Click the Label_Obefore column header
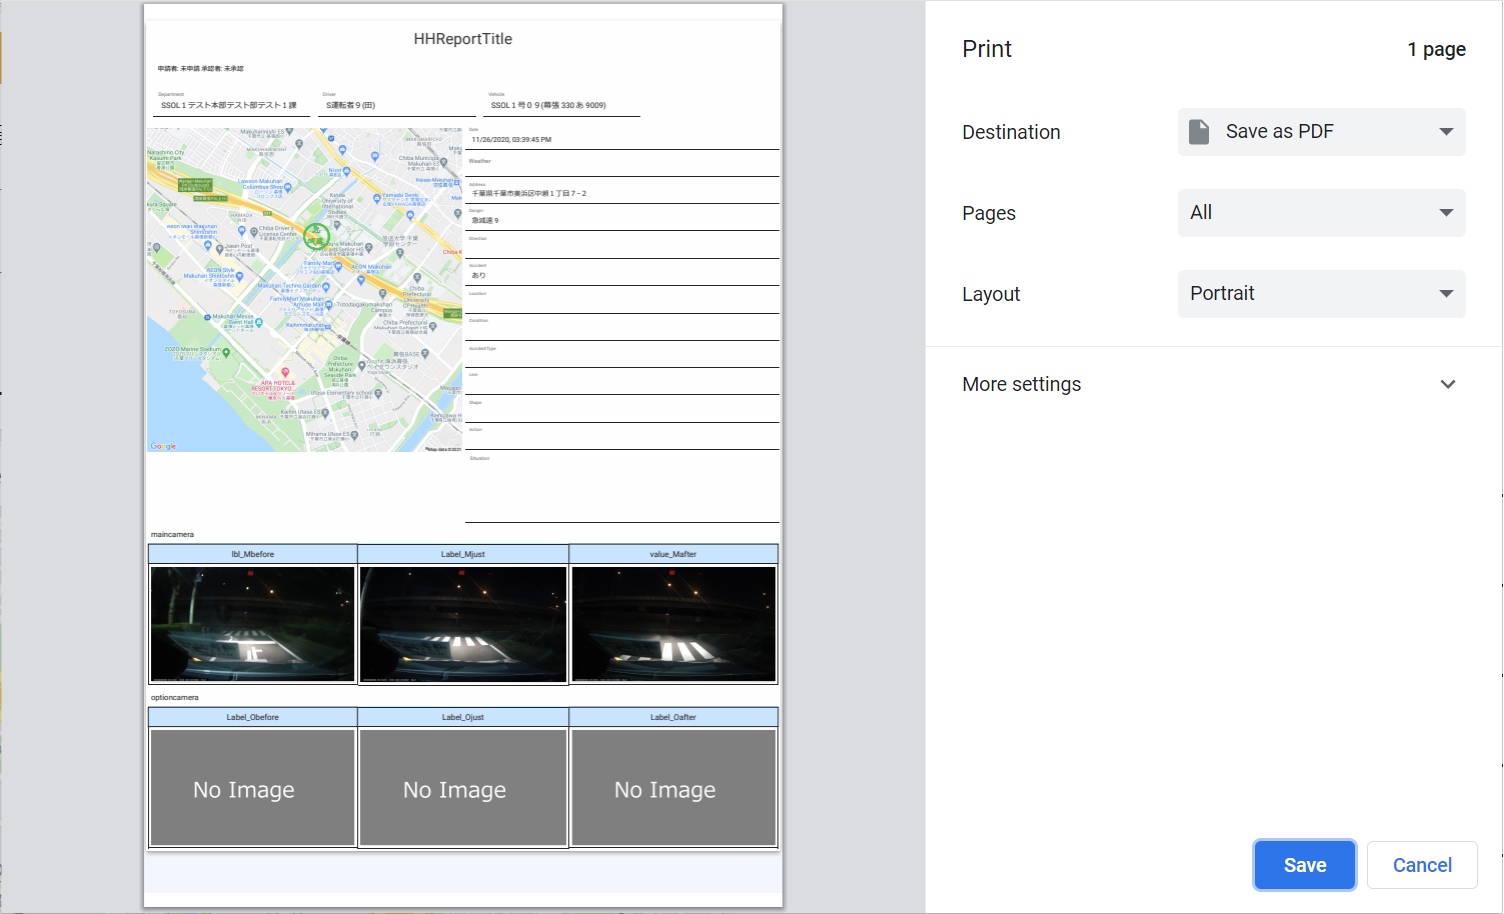 252,717
